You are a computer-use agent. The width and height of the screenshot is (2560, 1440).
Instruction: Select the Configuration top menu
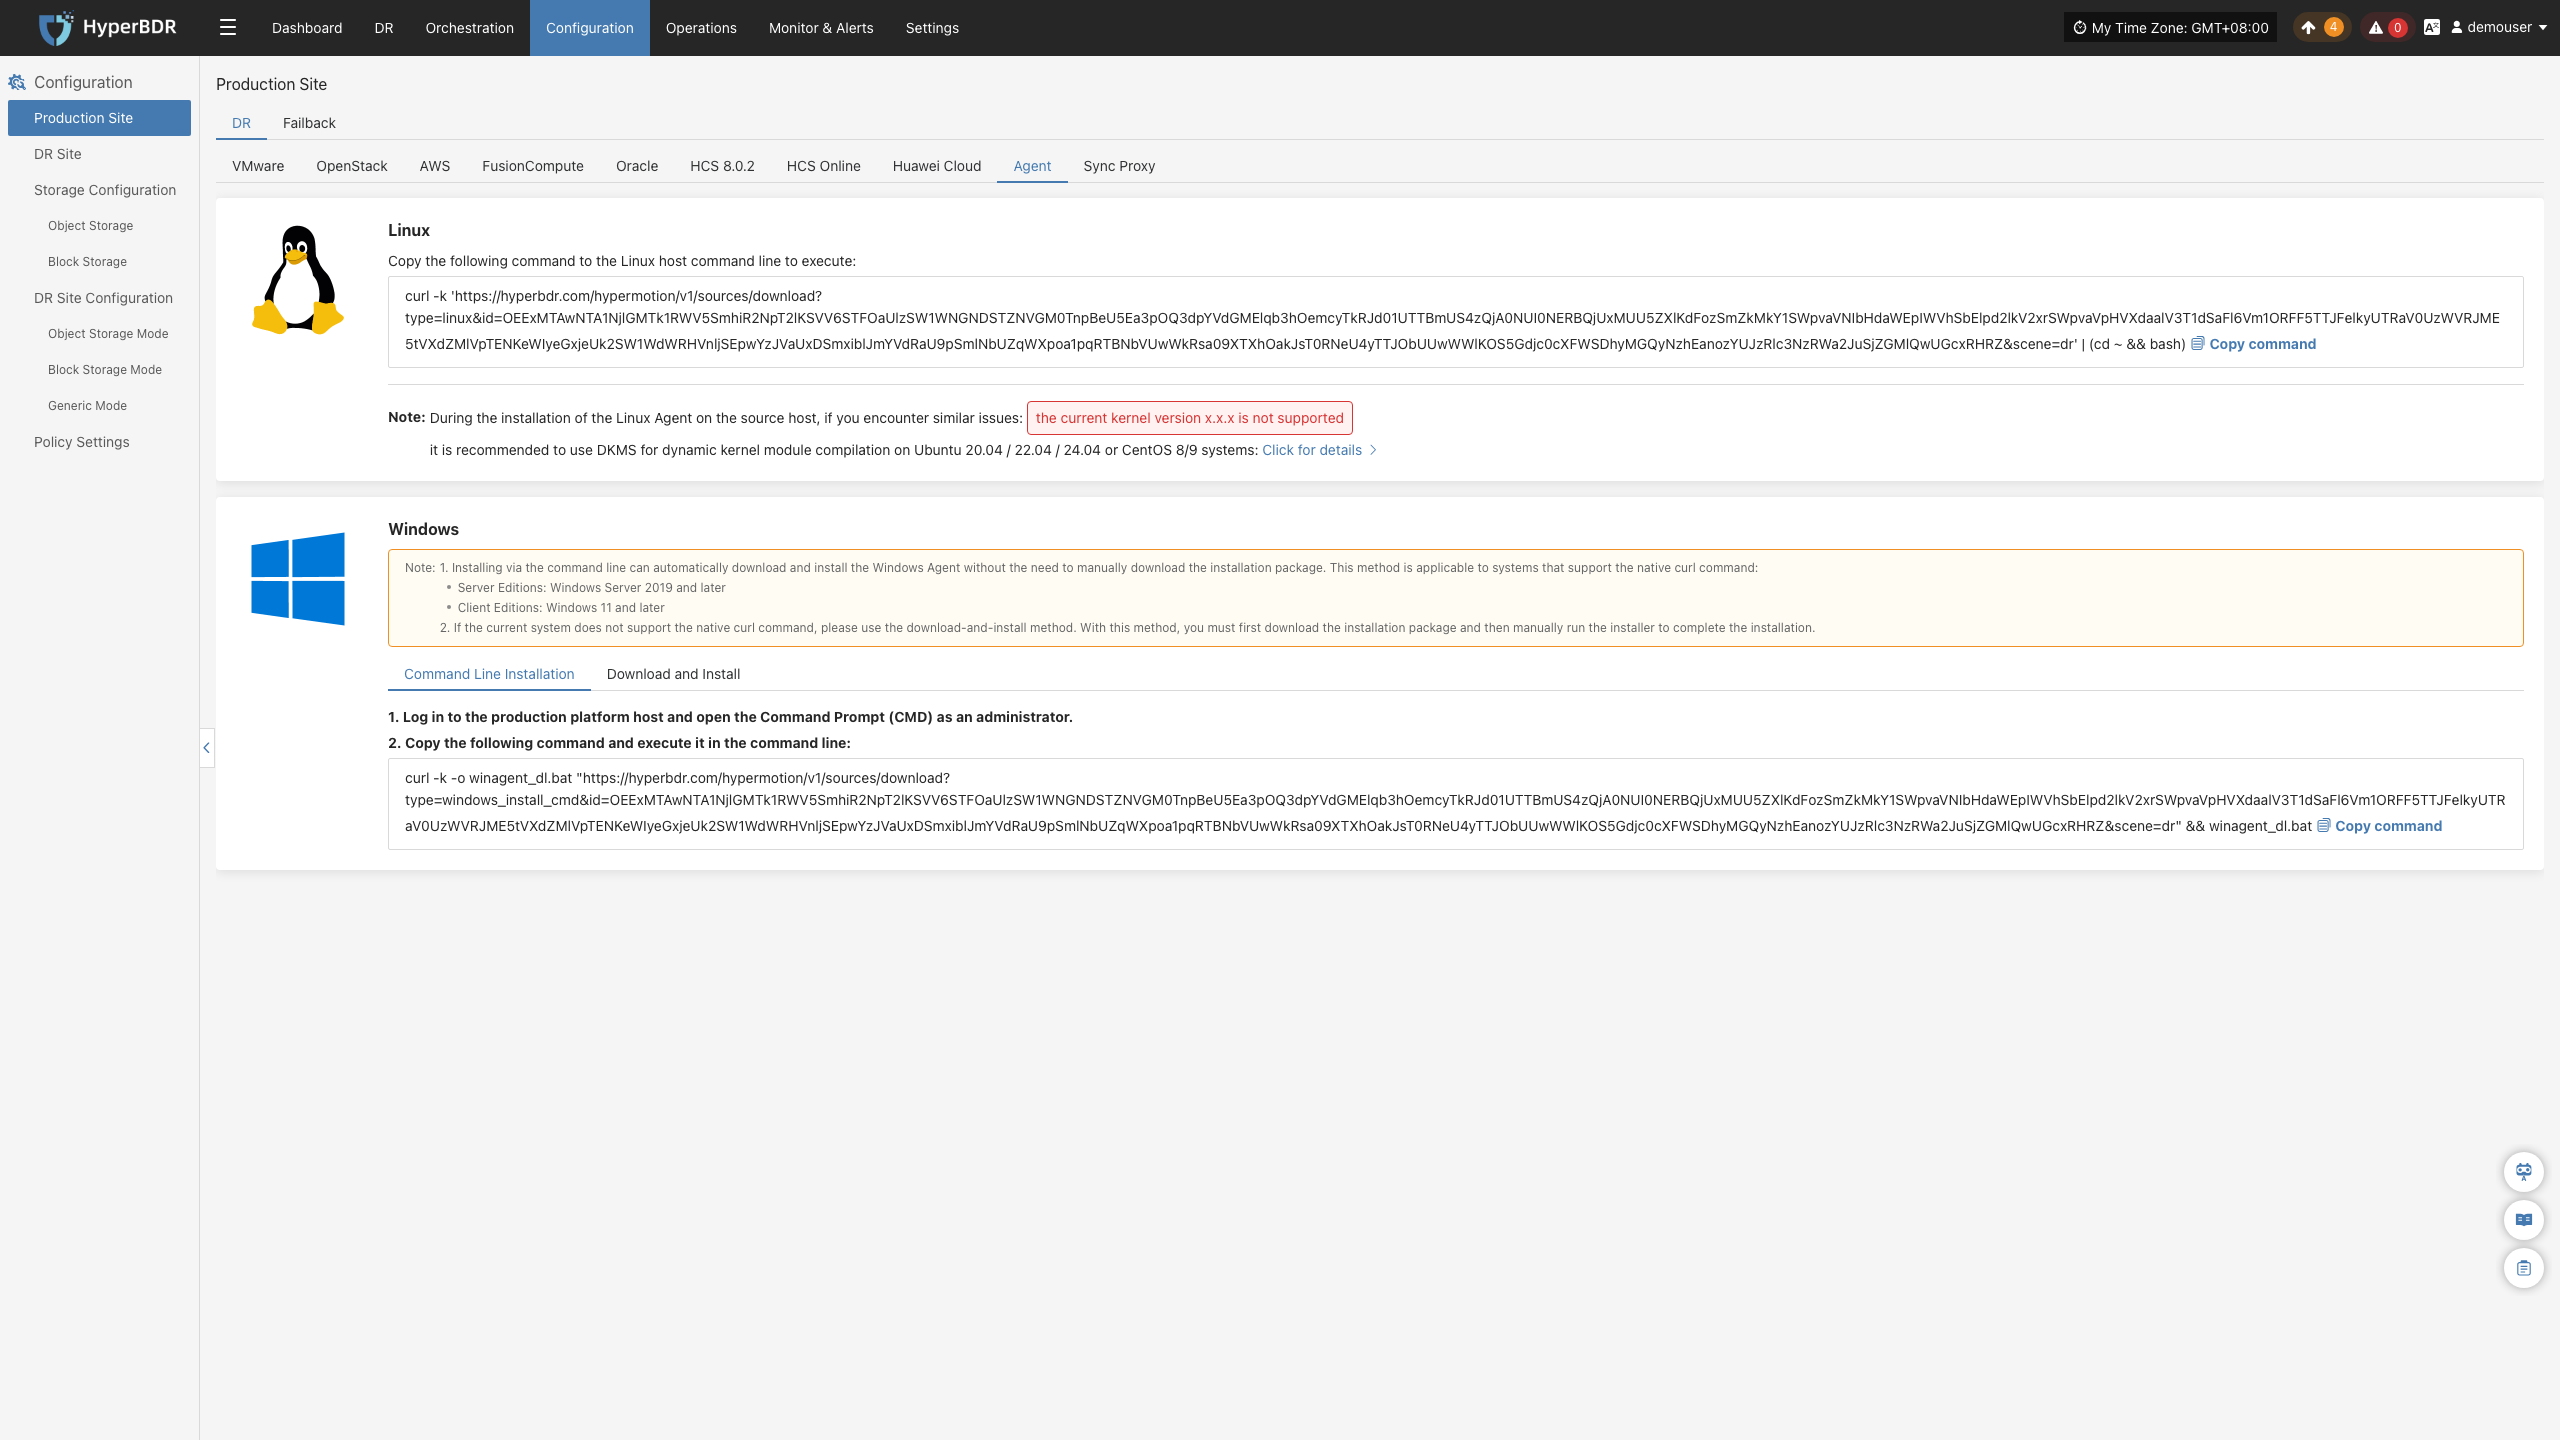[590, 28]
